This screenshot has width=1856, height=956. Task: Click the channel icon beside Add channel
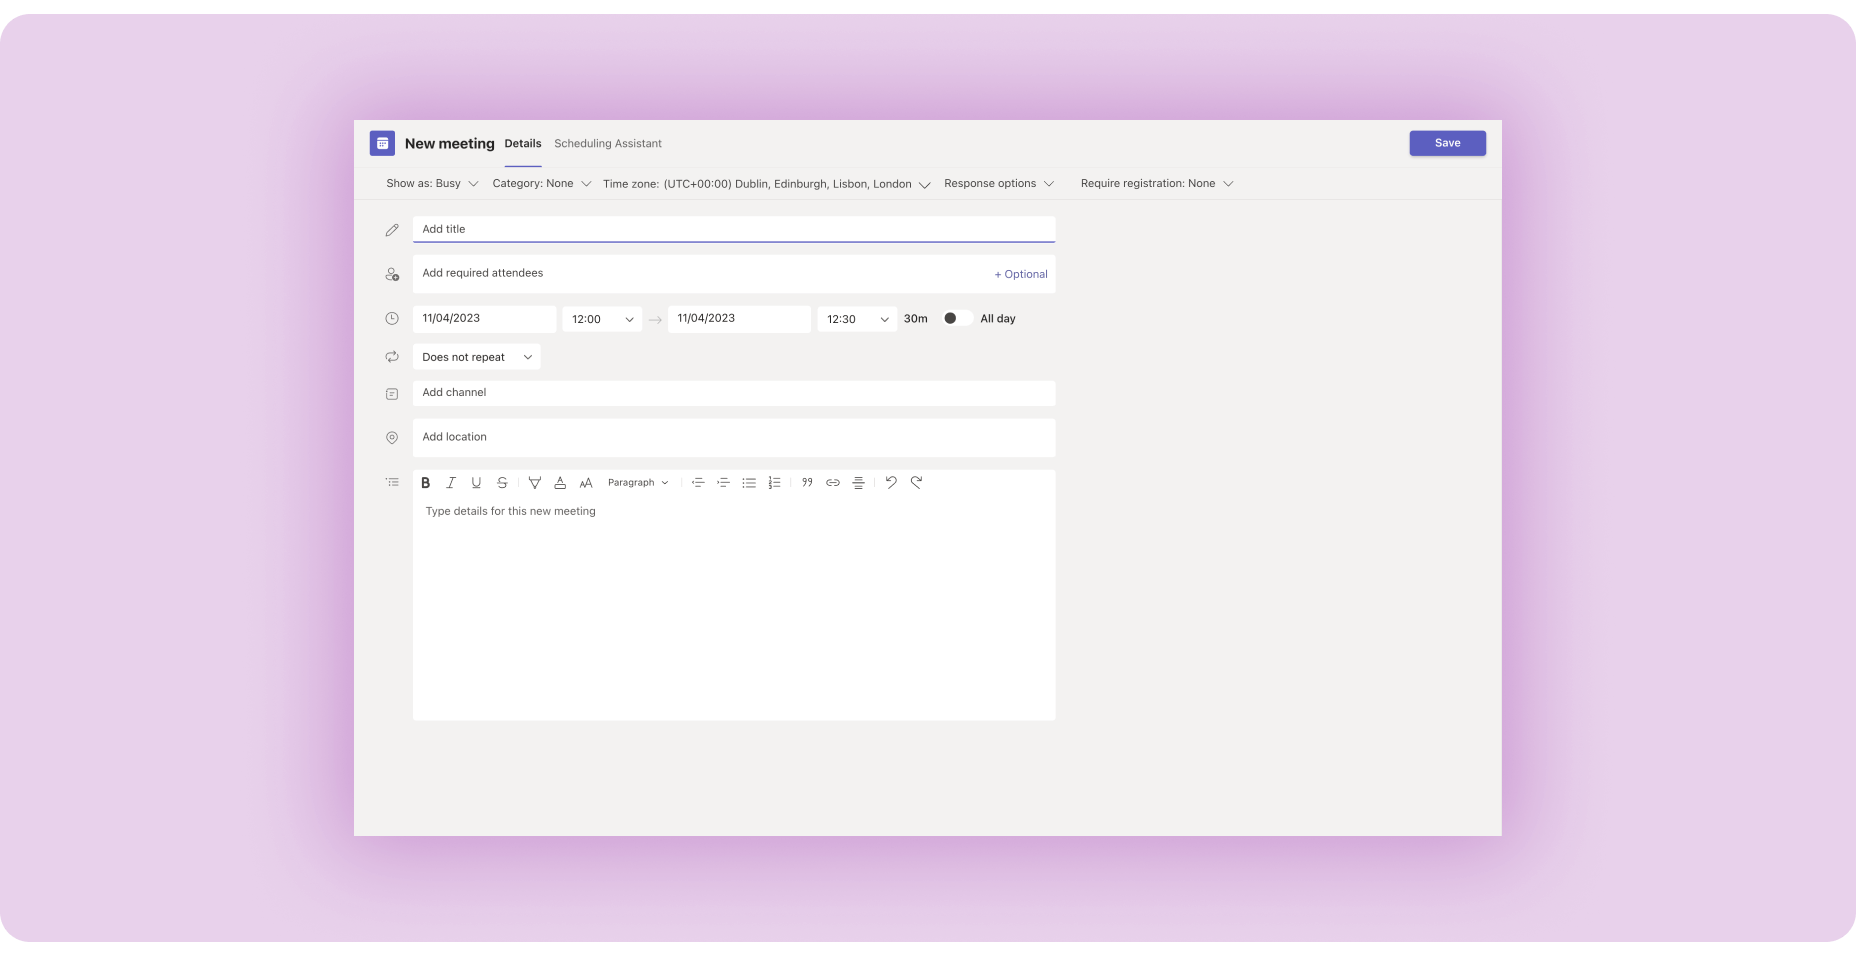[x=392, y=394]
